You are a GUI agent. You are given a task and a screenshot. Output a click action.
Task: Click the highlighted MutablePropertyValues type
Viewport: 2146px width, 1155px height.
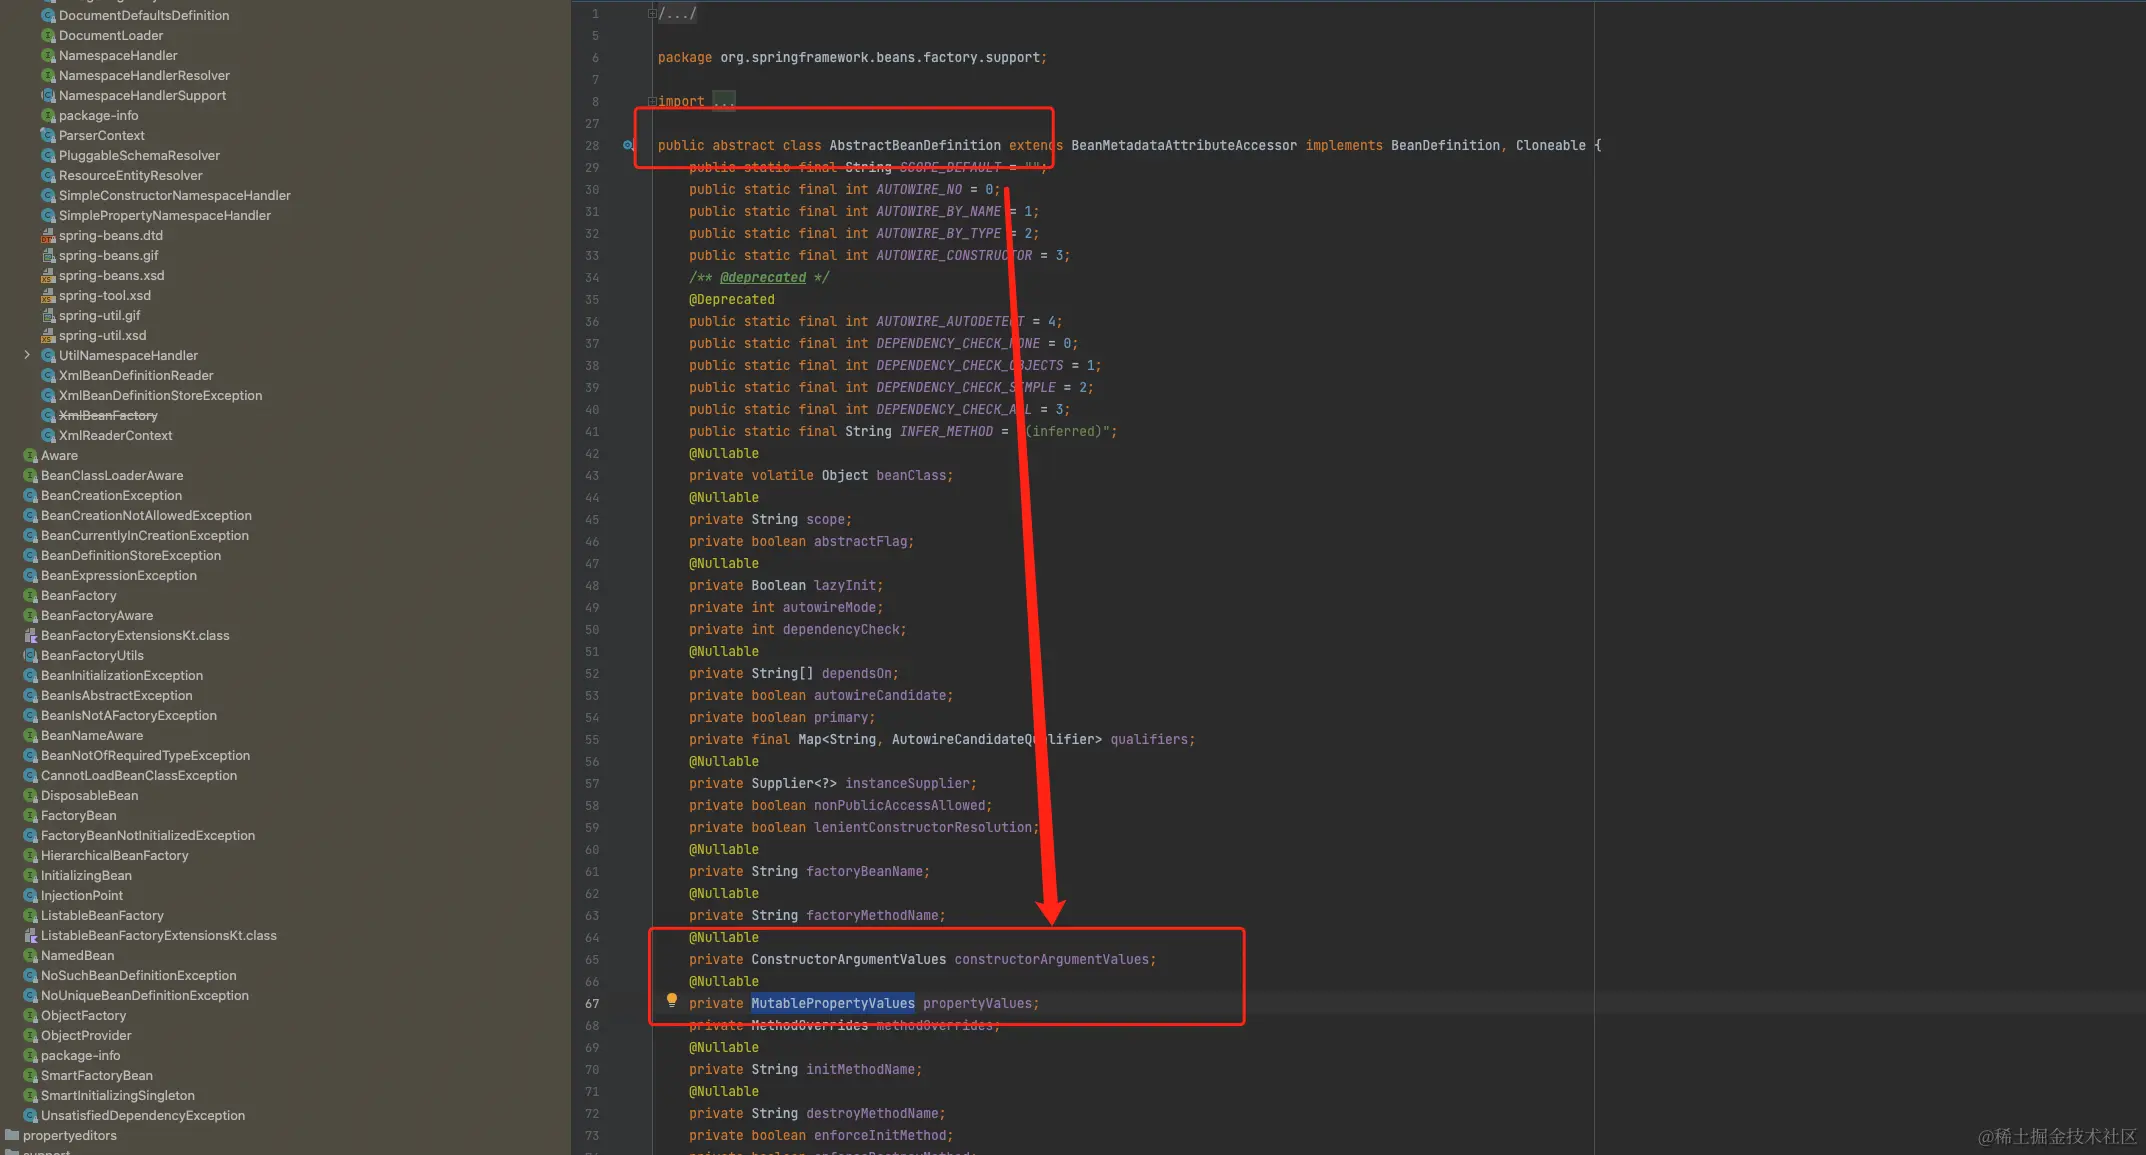pos(833,1004)
